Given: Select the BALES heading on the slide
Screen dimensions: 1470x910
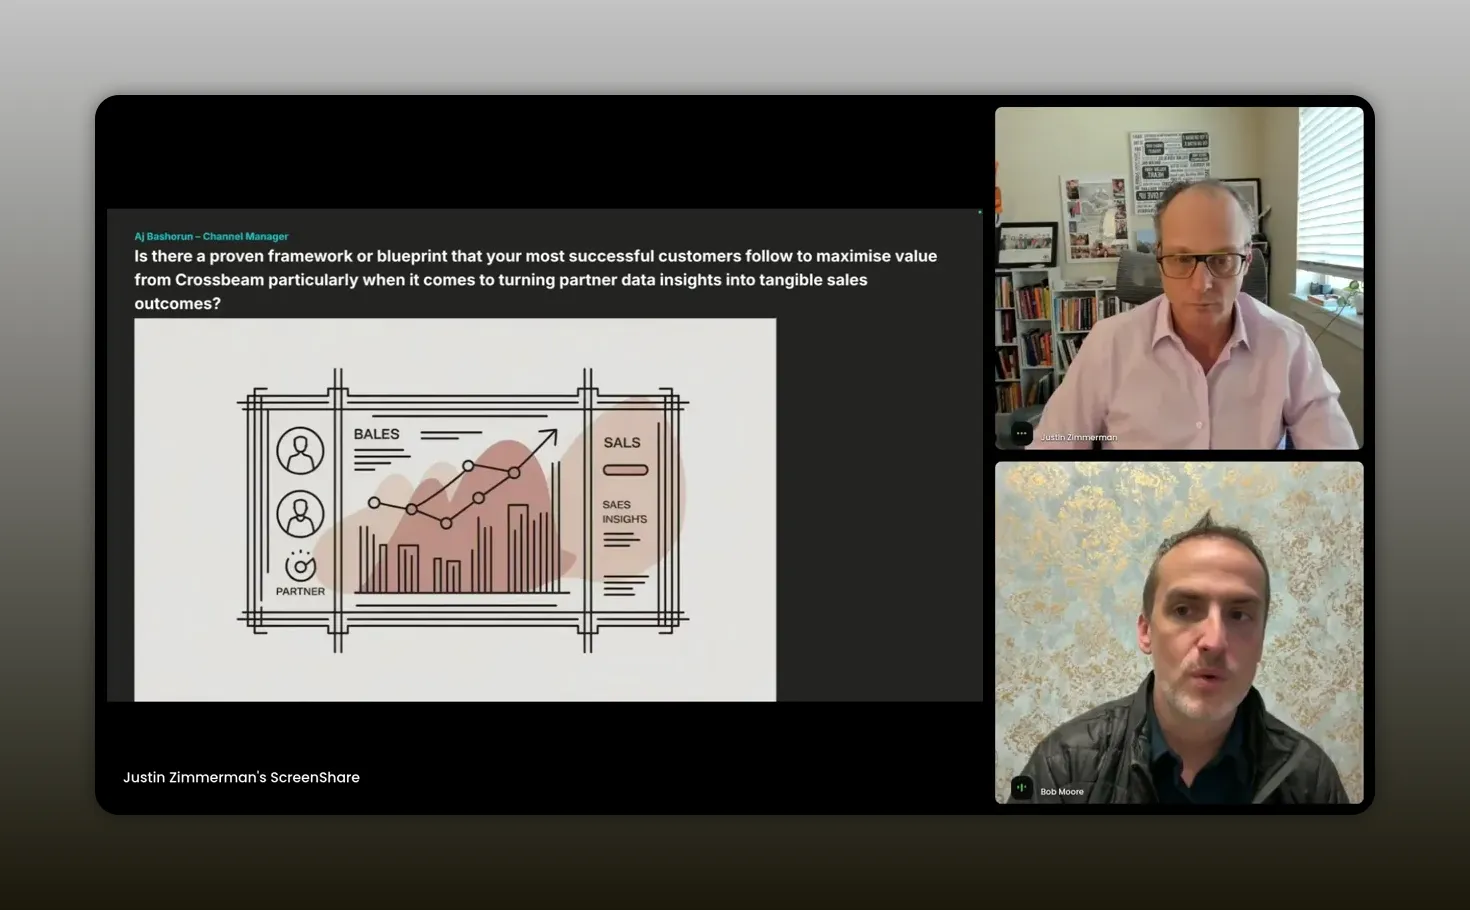Looking at the screenshot, I should coord(376,434).
